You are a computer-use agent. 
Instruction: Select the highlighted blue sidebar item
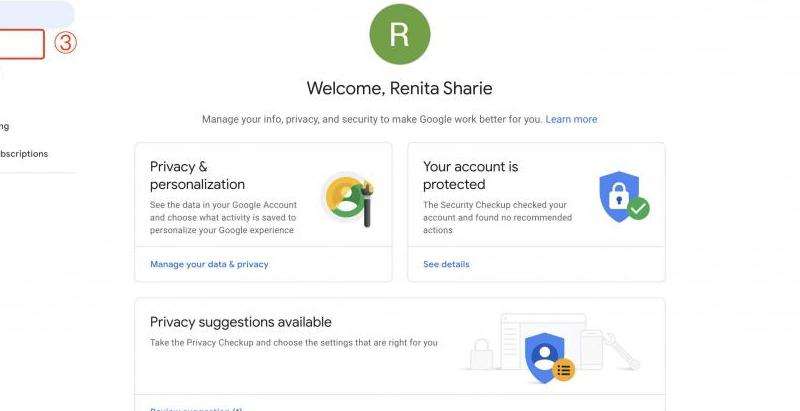click(36, 13)
